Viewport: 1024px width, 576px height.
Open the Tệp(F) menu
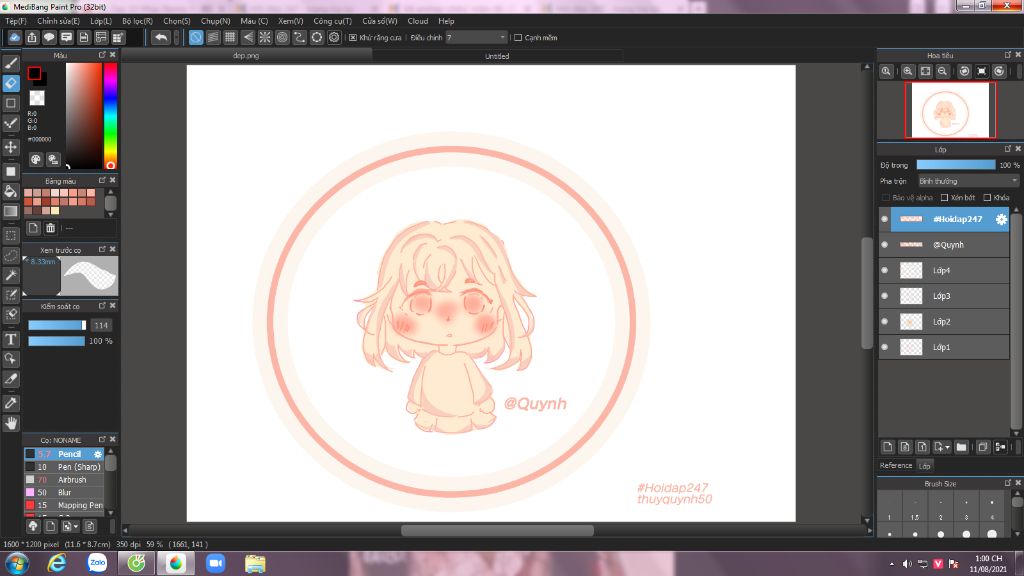tap(16, 21)
